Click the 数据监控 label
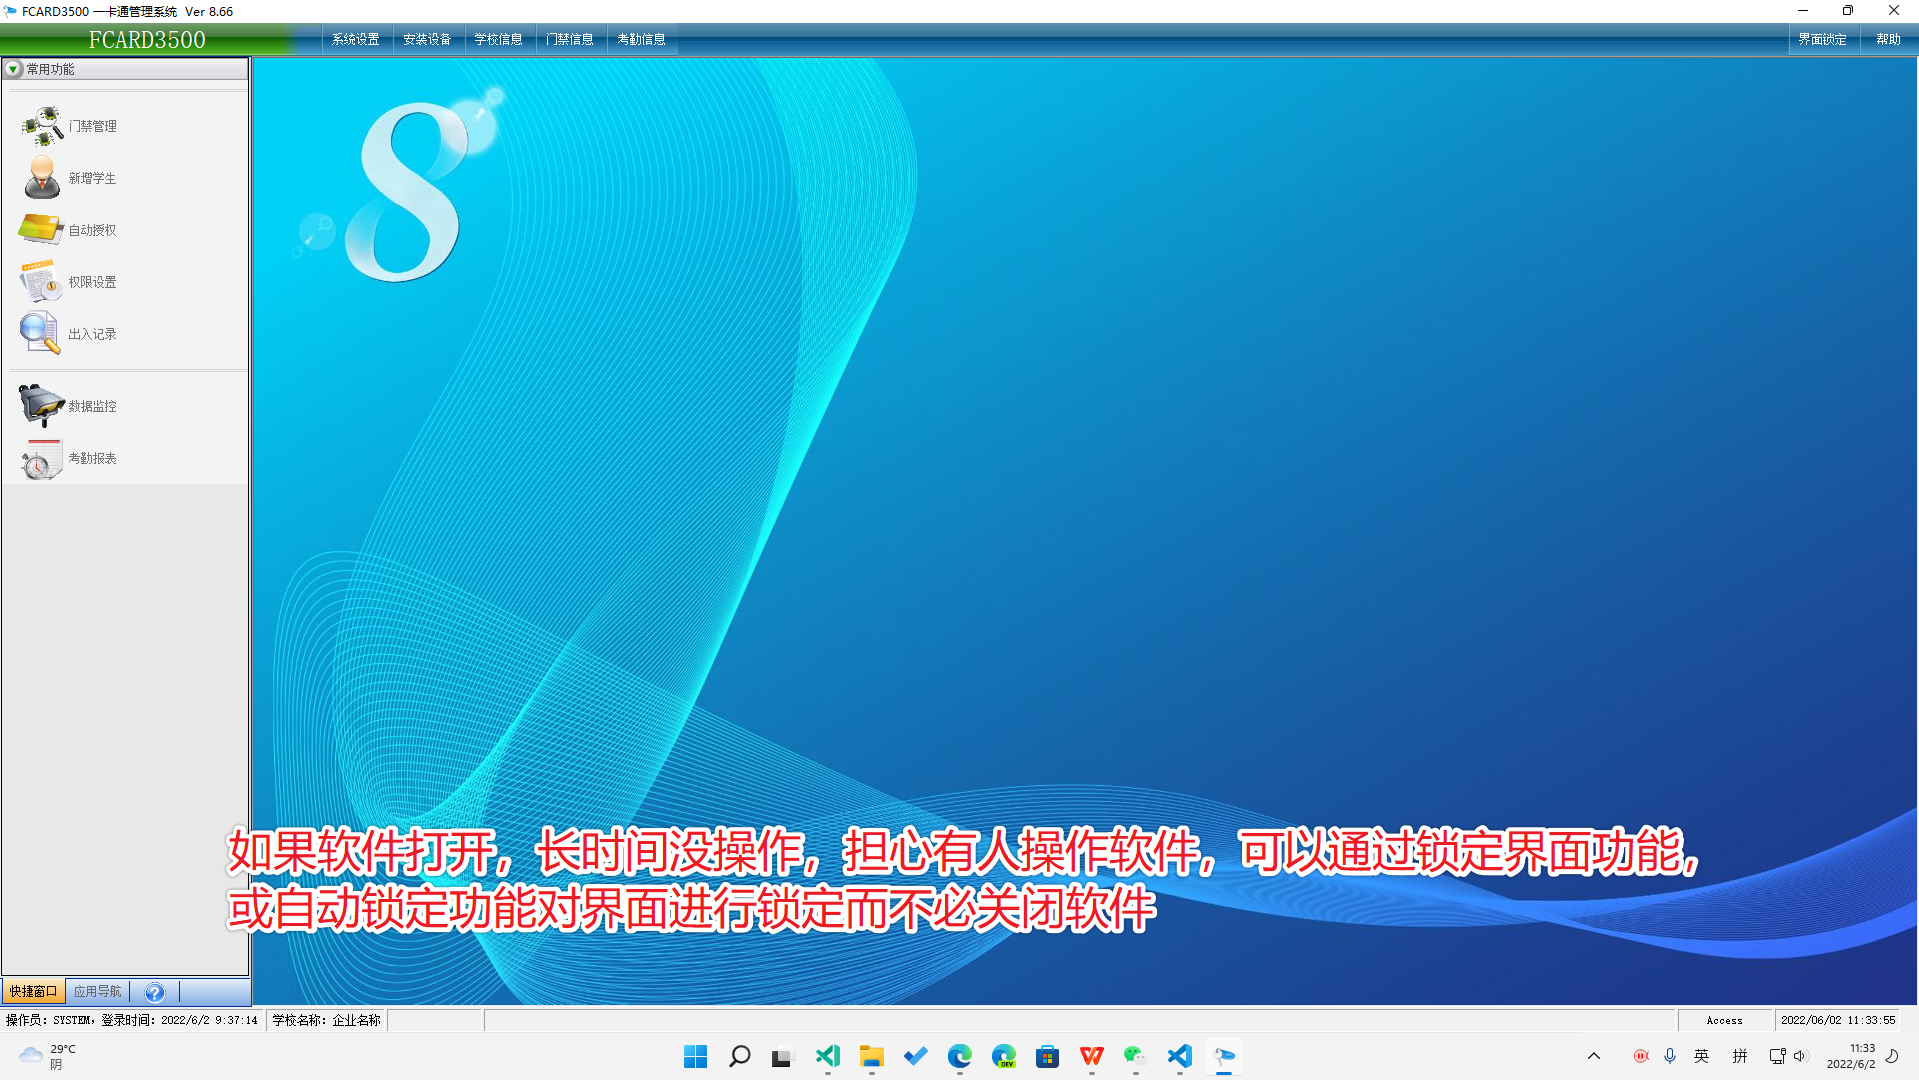Viewport: 1919px width, 1080px height. (x=92, y=406)
